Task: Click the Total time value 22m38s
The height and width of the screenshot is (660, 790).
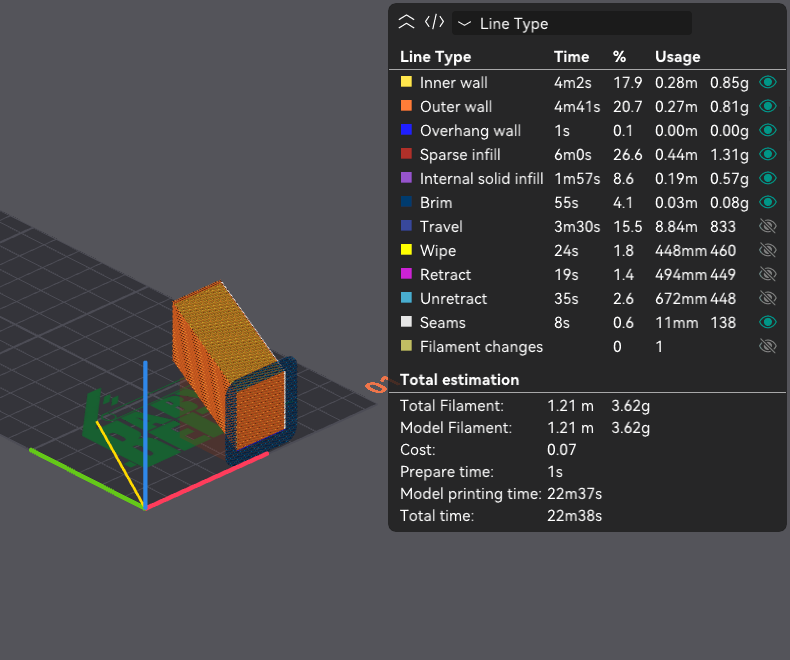Action: point(574,516)
